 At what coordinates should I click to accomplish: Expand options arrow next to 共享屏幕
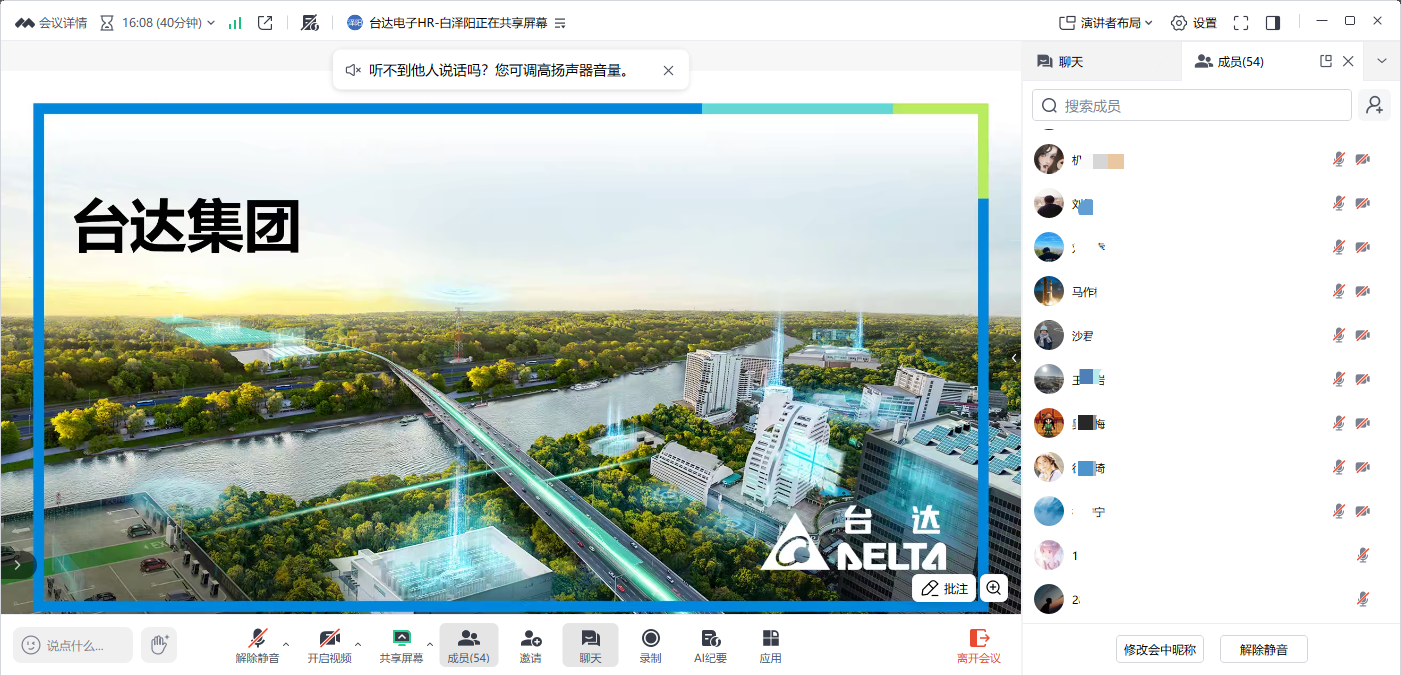coord(430,644)
